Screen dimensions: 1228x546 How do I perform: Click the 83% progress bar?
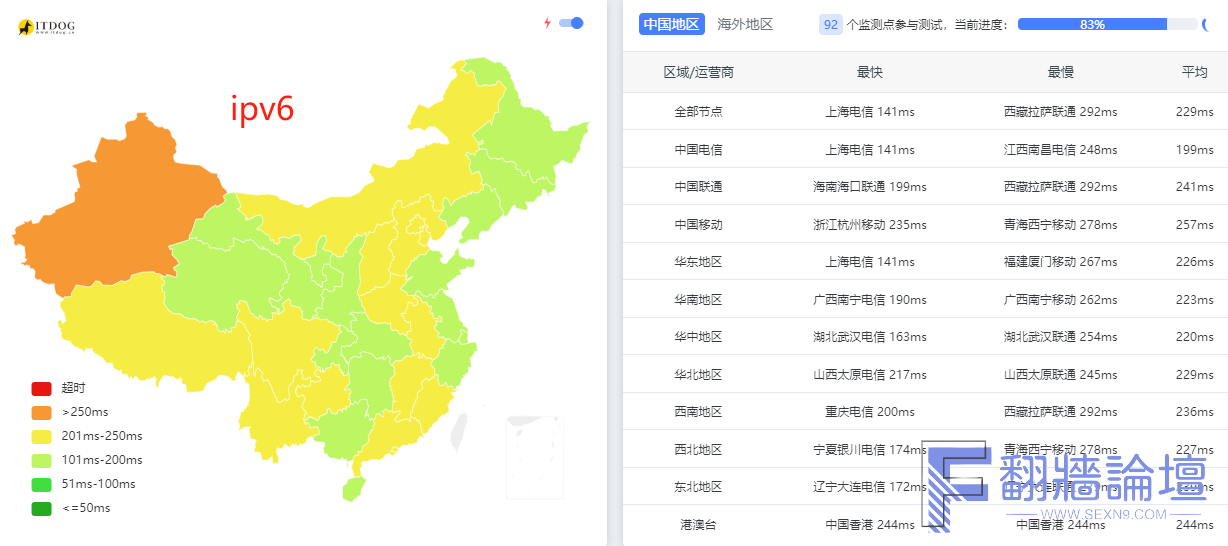pyautogui.click(x=1107, y=24)
